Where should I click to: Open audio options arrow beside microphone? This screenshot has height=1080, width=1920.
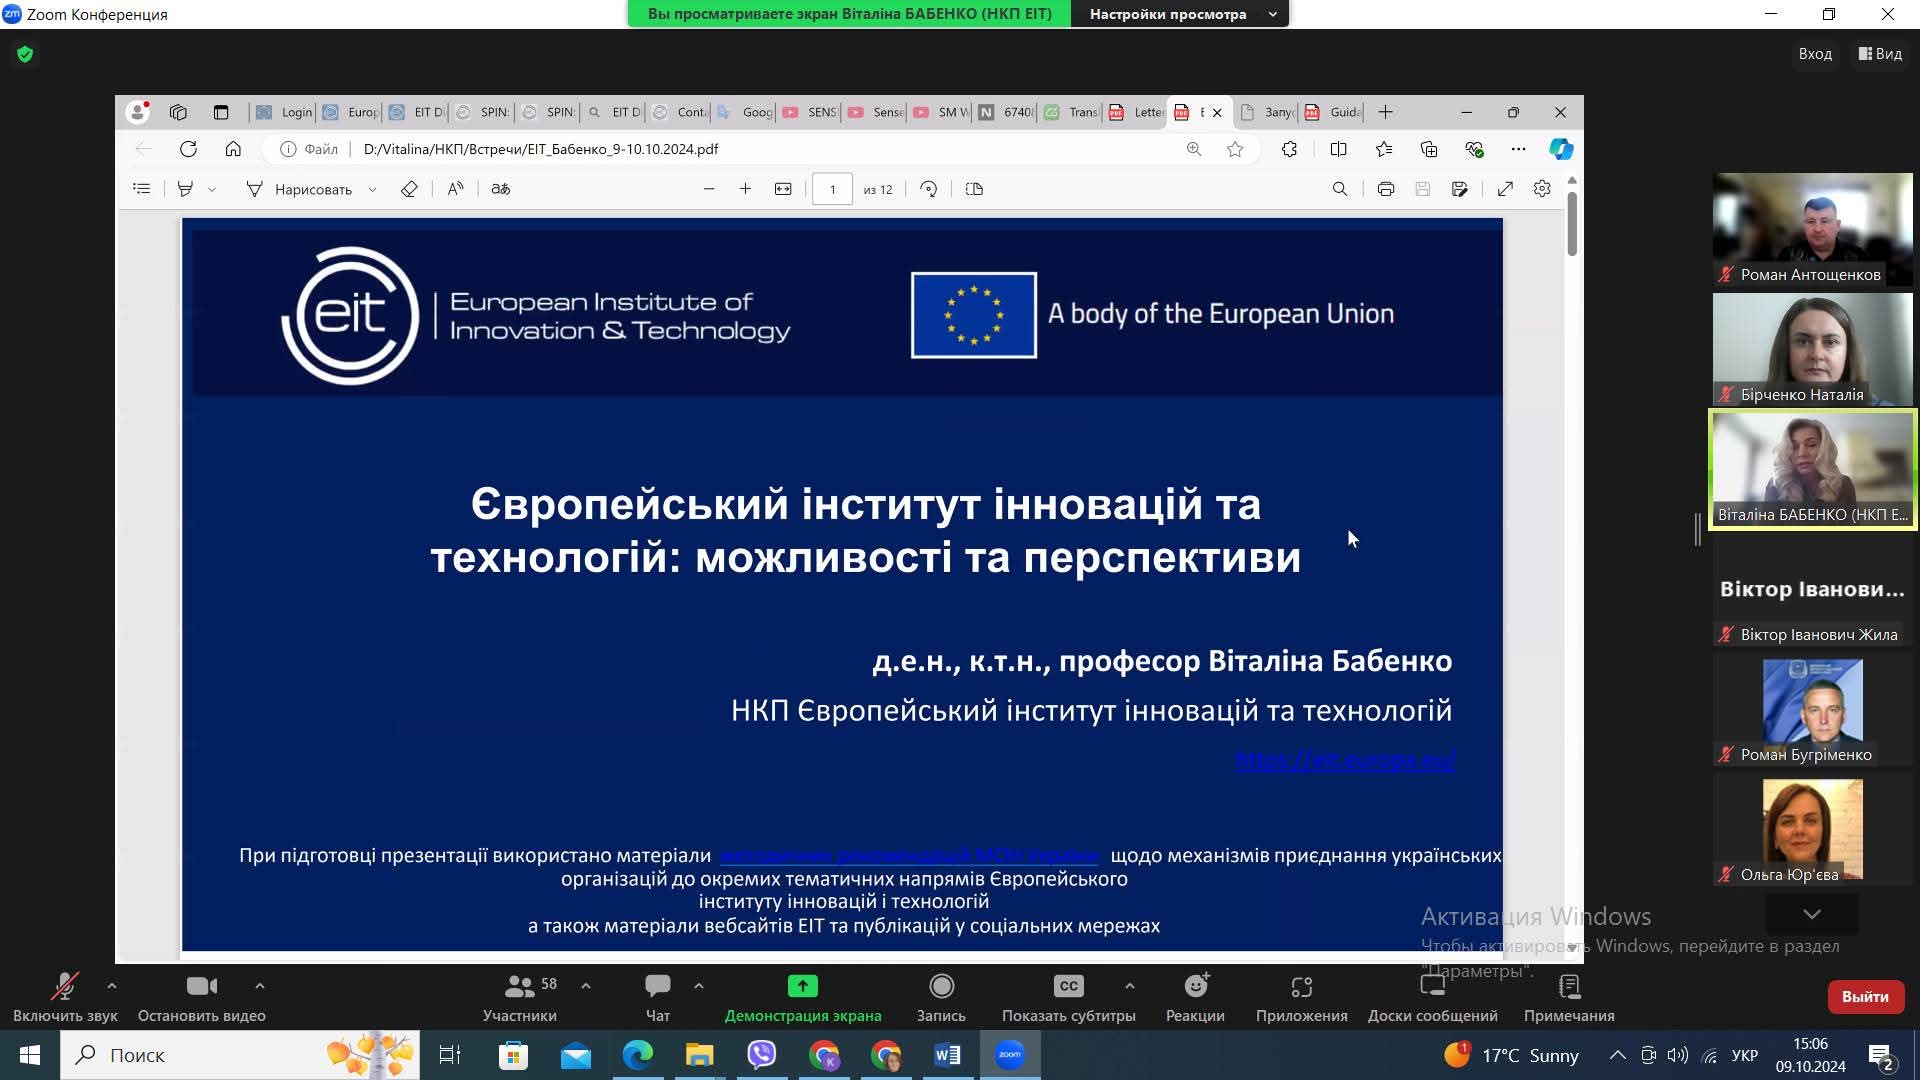point(112,986)
